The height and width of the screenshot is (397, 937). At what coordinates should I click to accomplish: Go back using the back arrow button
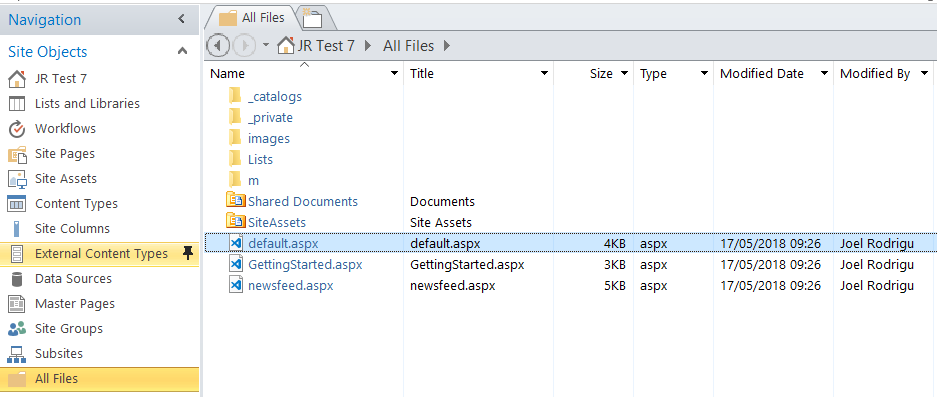tap(218, 45)
